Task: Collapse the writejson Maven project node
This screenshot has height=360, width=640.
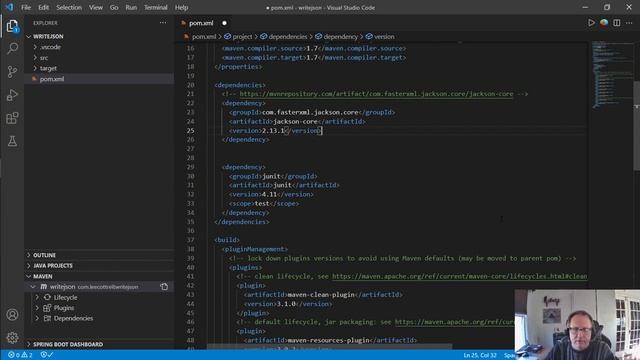Action: tap(33, 287)
